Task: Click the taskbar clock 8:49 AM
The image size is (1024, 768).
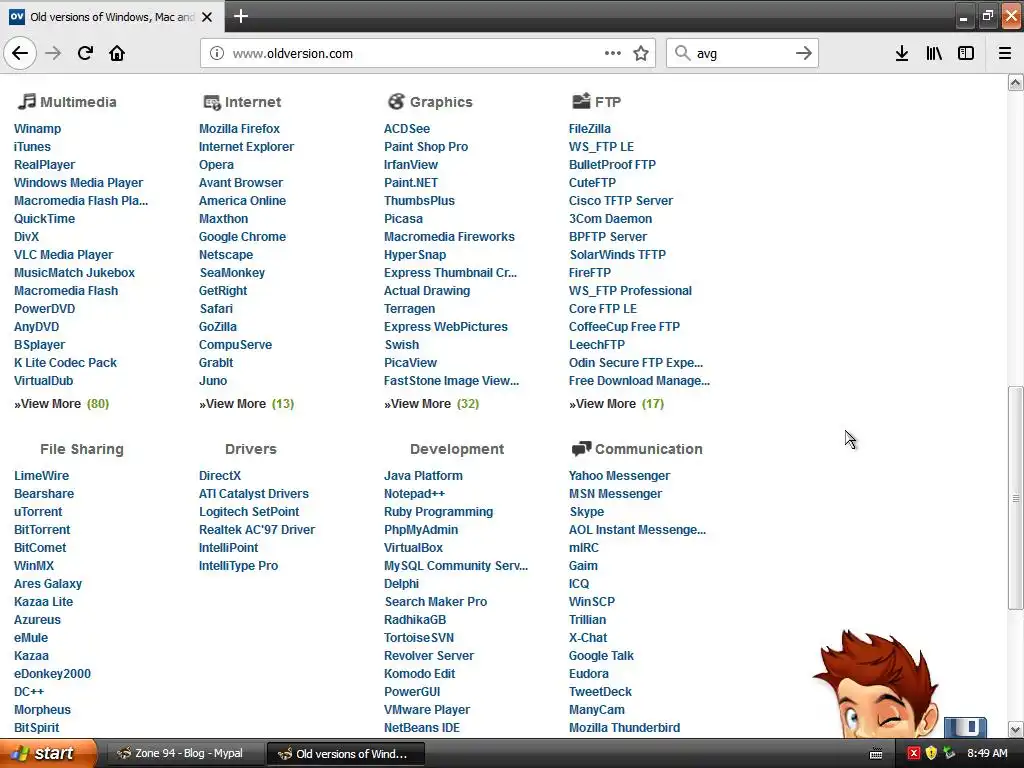Action: pyautogui.click(x=987, y=754)
